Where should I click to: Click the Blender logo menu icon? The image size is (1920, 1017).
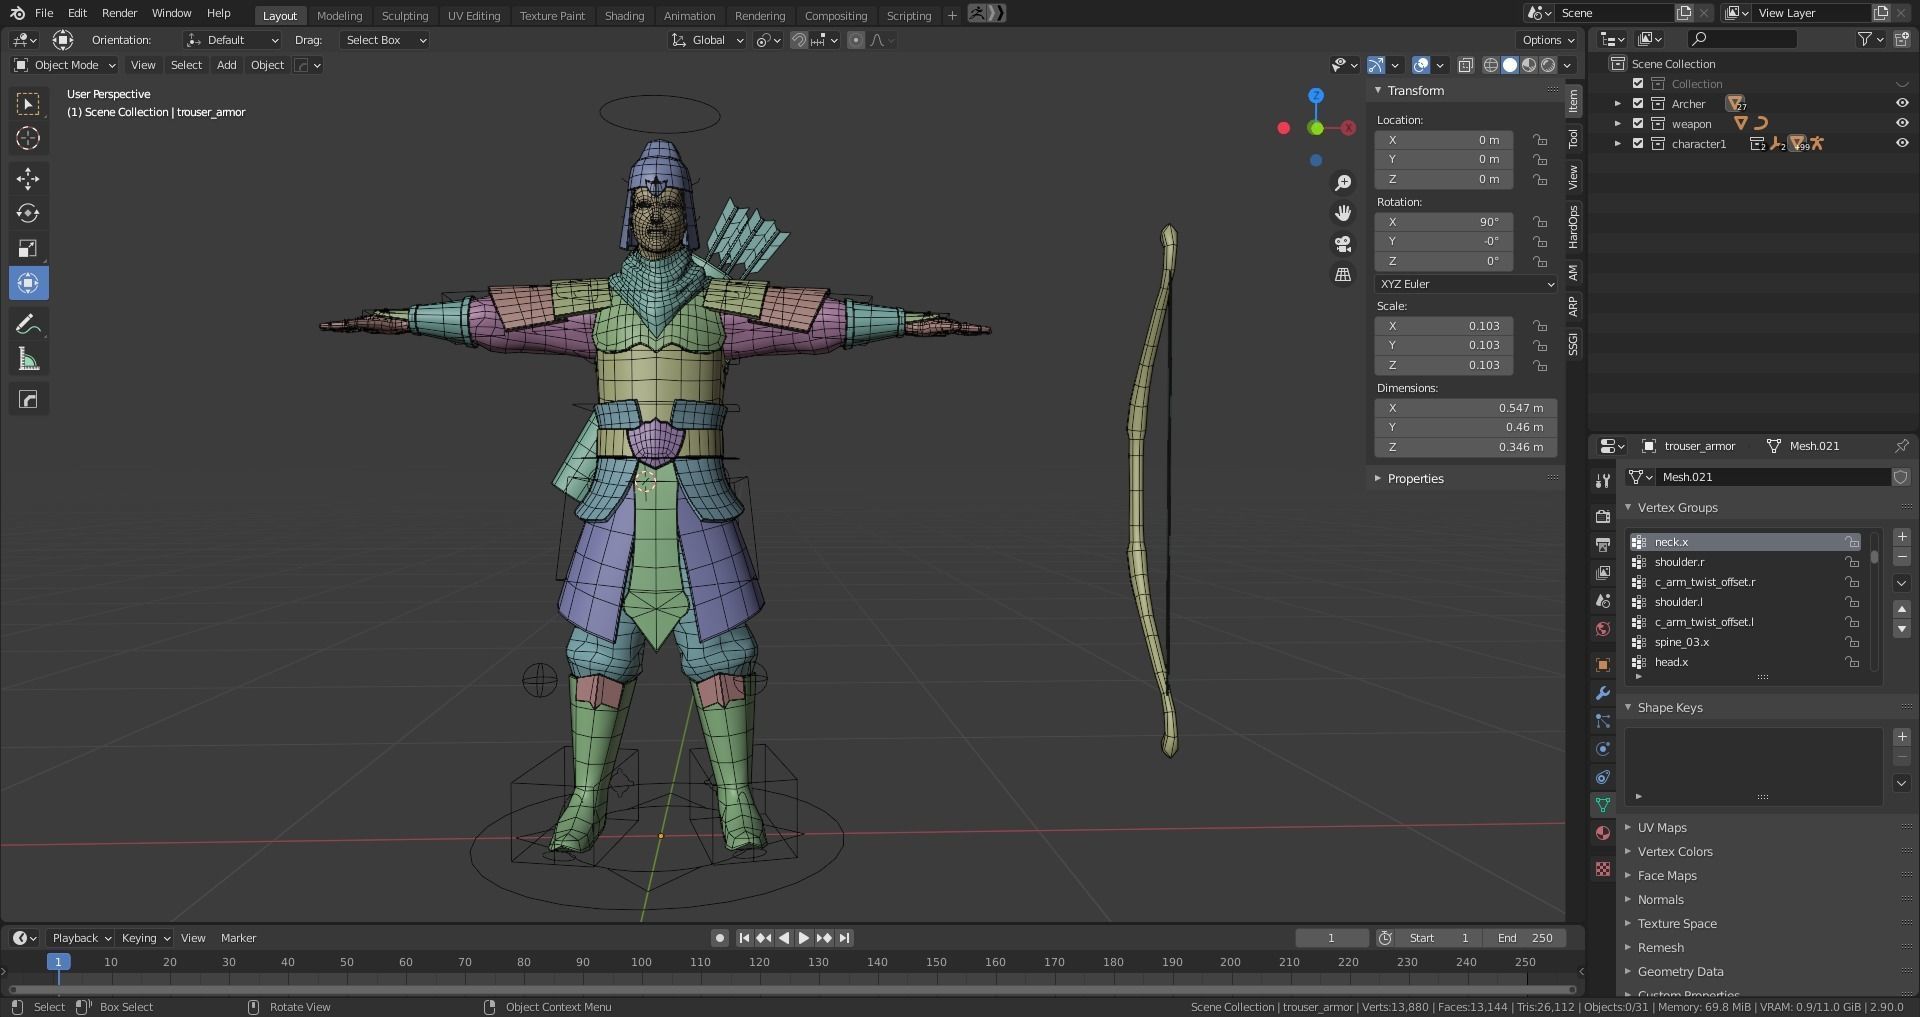coord(17,13)
